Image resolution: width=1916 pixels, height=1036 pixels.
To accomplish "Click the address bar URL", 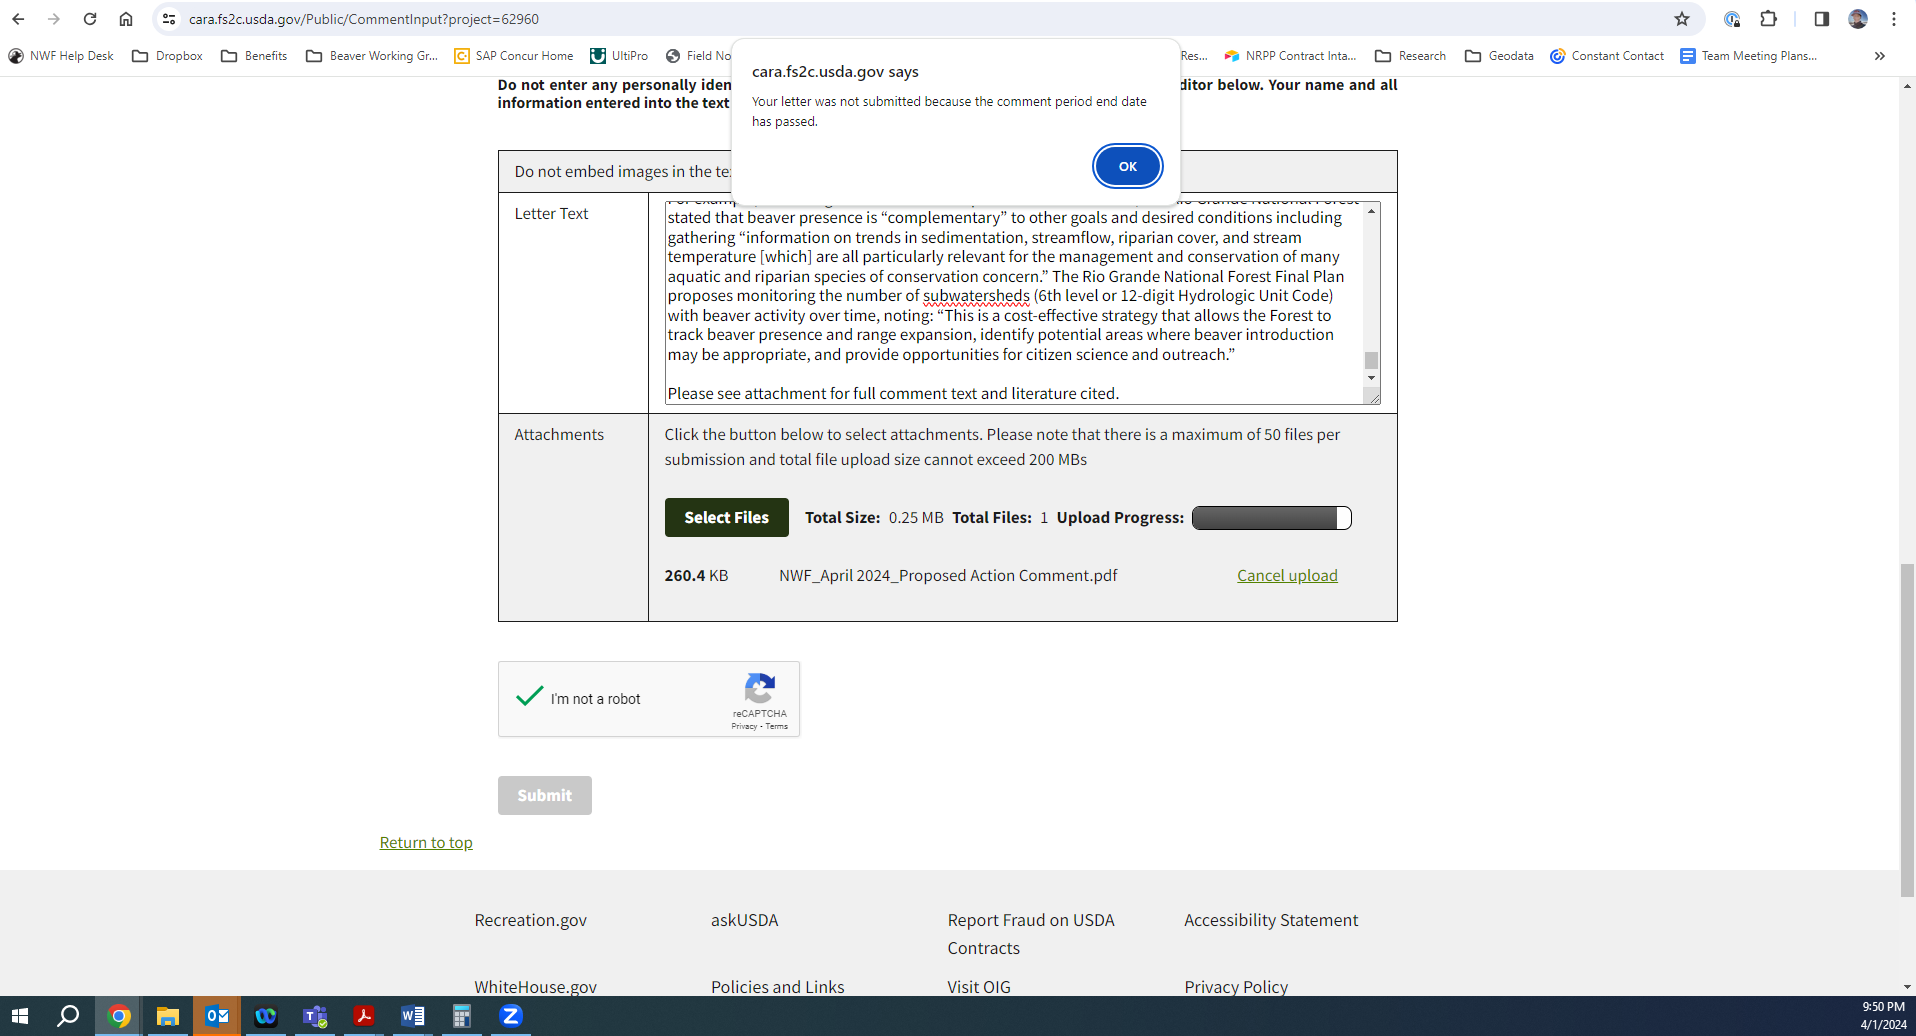I will pos(364,19).
